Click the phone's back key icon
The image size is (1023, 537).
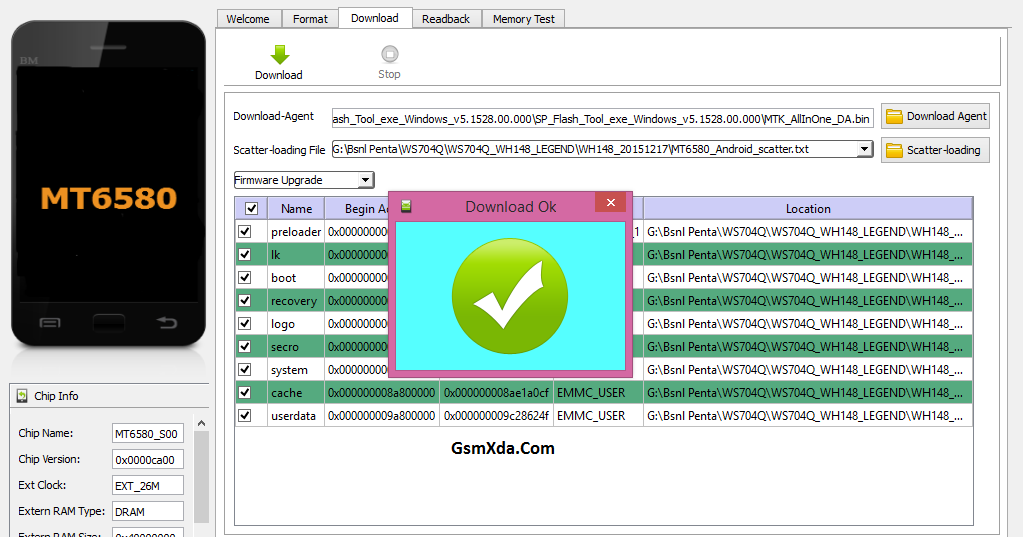point(167,322)
